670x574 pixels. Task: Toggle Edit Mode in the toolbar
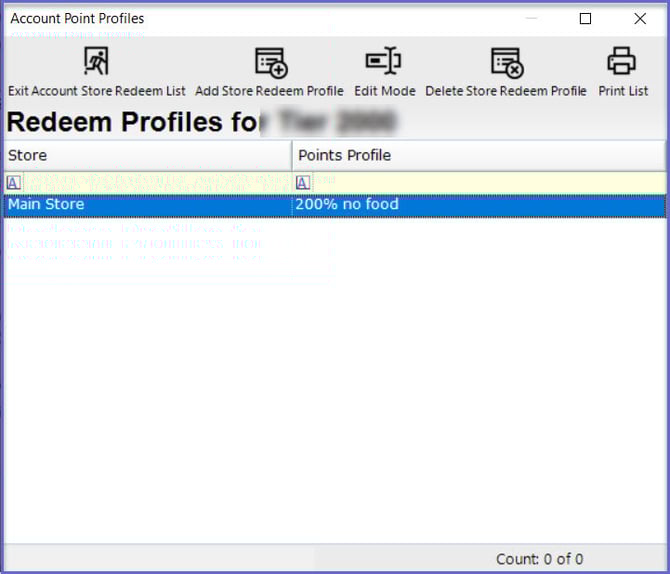[x=384, y=63]
